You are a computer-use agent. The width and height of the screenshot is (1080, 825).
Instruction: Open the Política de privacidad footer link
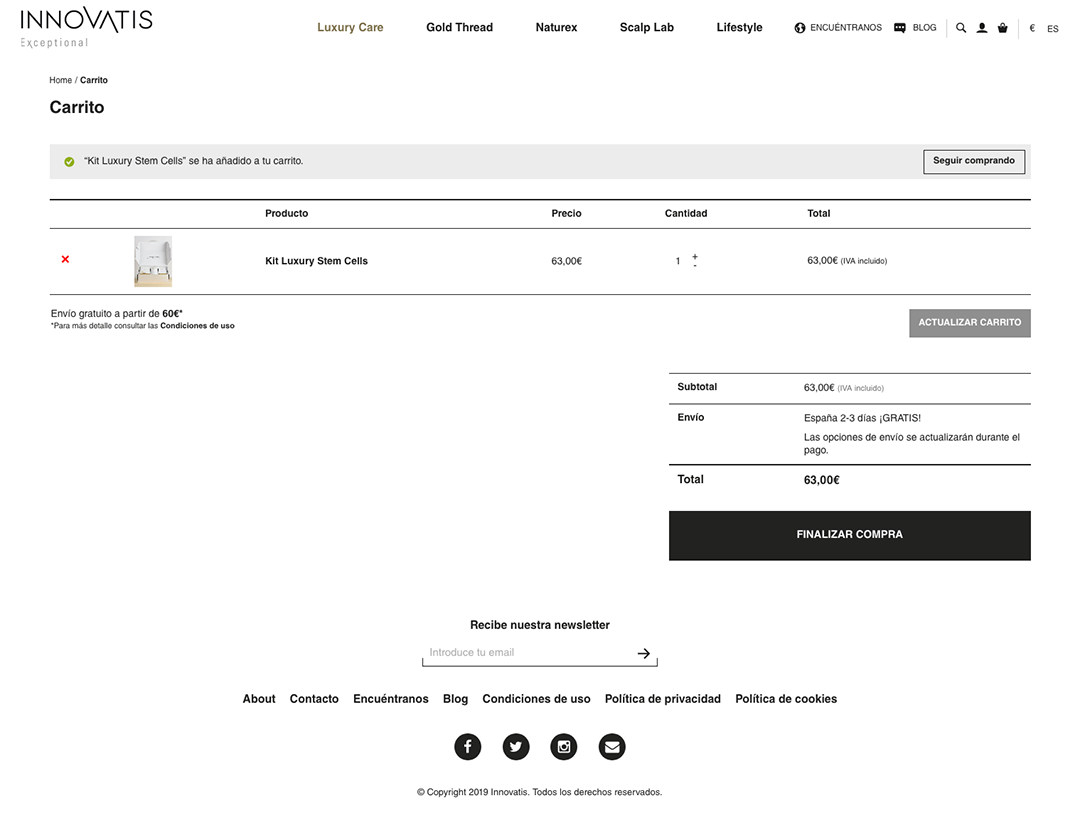click(663, 699)
